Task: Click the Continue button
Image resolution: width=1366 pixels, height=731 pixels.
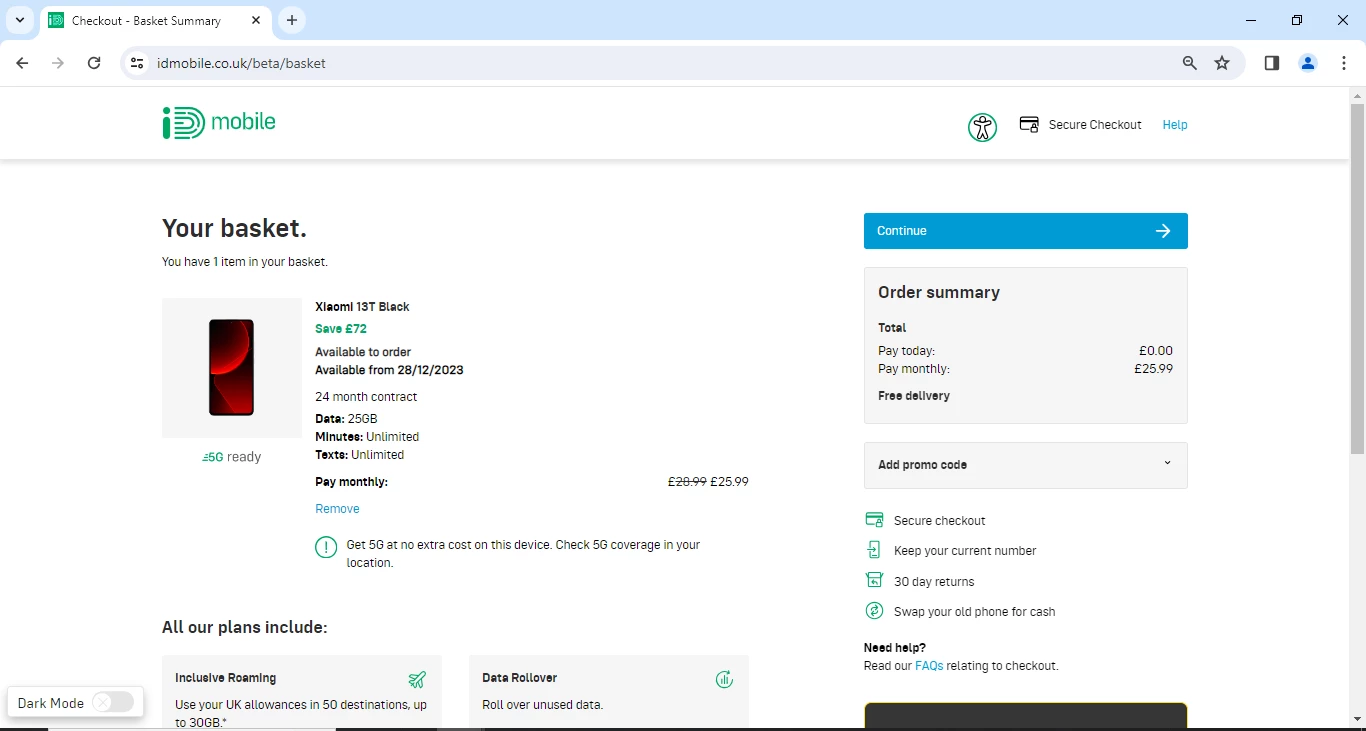Action: [1026, 231]
